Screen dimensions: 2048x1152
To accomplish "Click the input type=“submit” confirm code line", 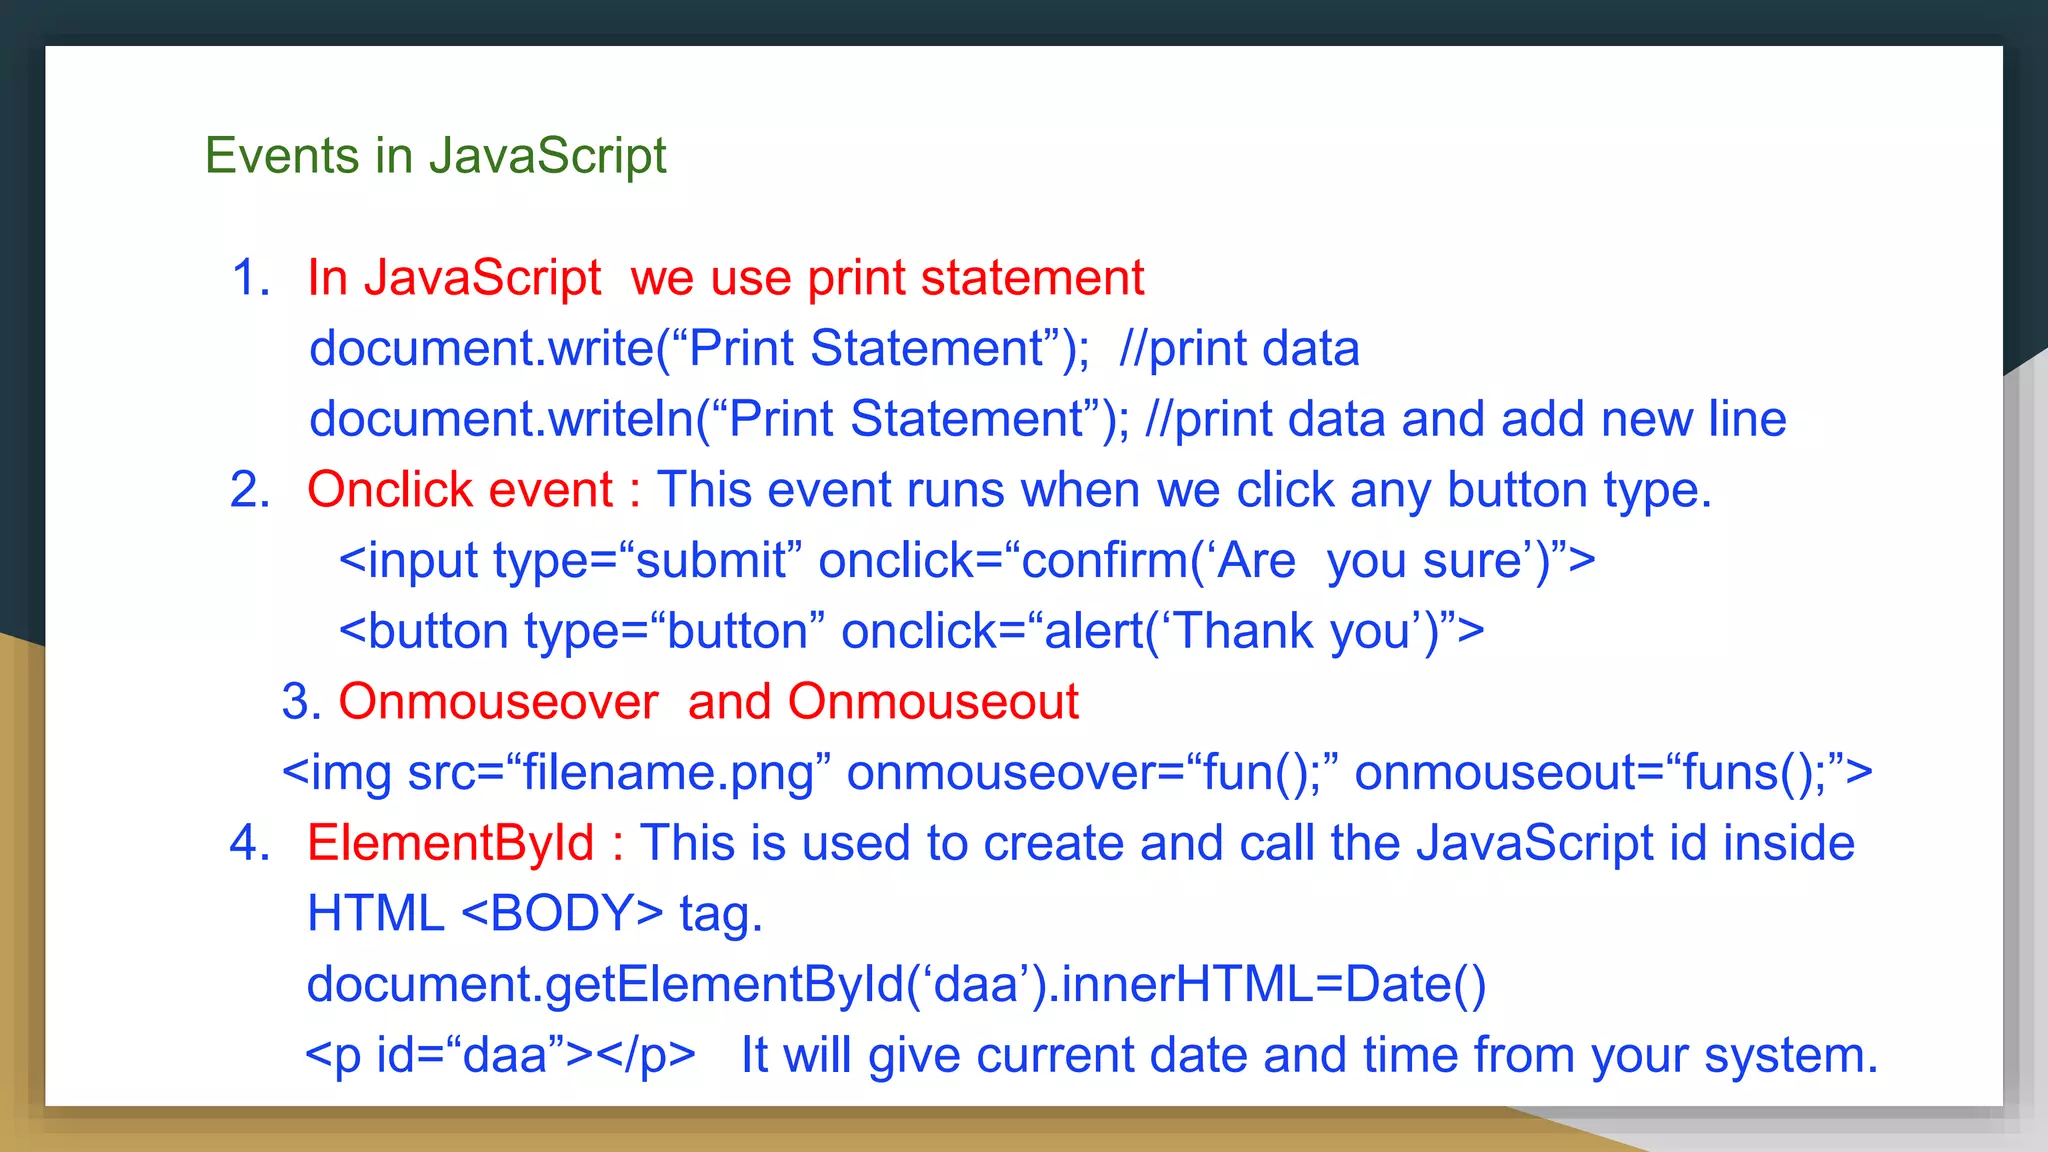I will pos(967,561).
